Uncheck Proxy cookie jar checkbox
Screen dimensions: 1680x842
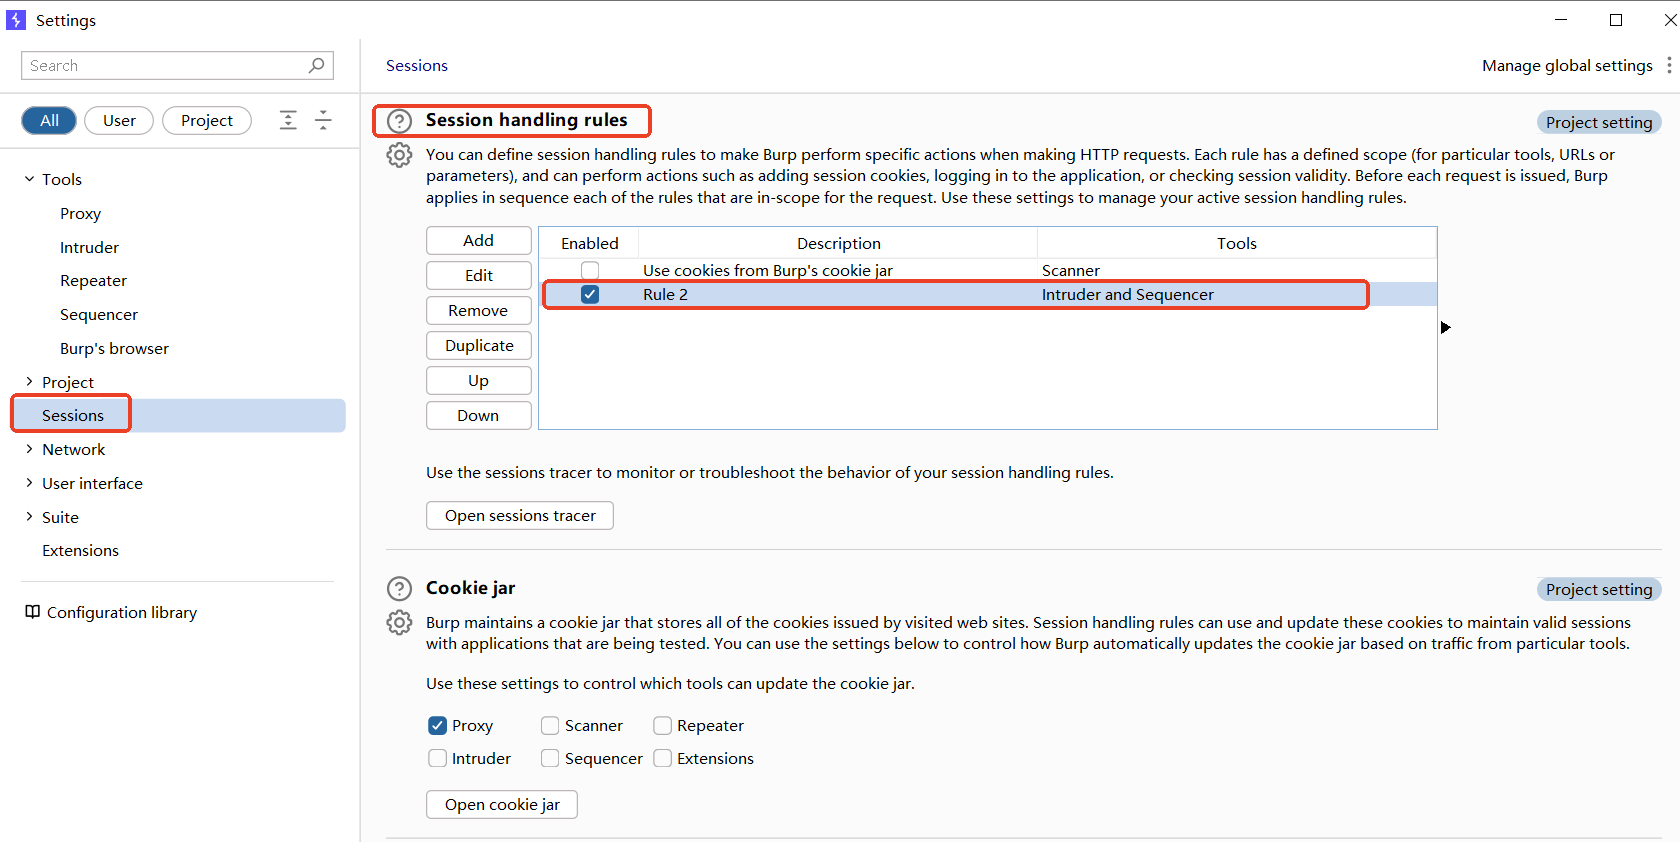(x=437, y=725)
